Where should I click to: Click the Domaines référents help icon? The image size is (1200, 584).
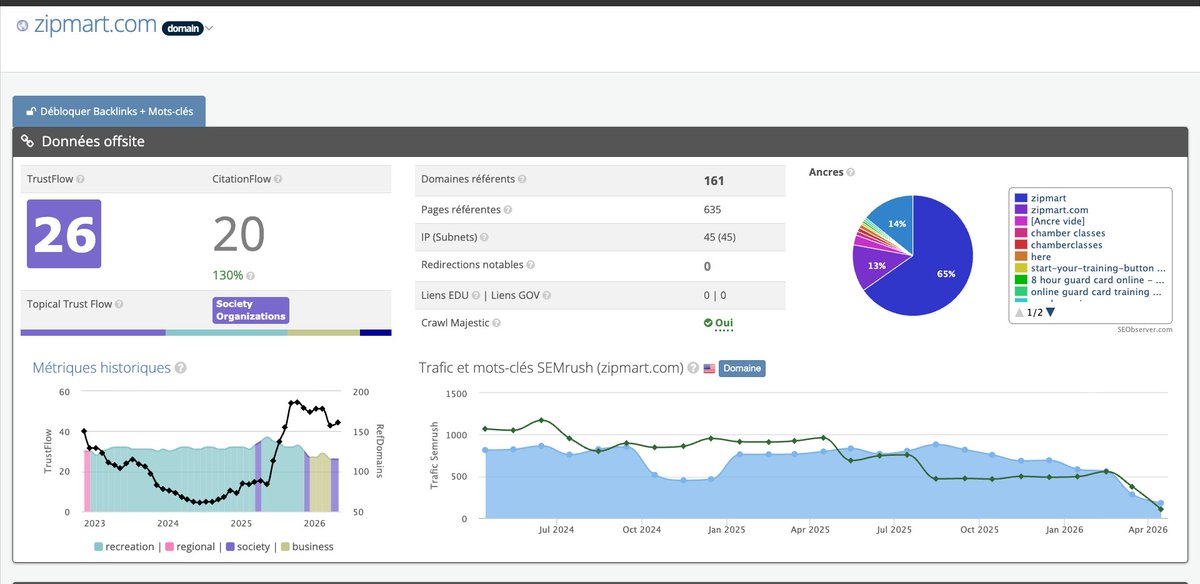(522, 180)
